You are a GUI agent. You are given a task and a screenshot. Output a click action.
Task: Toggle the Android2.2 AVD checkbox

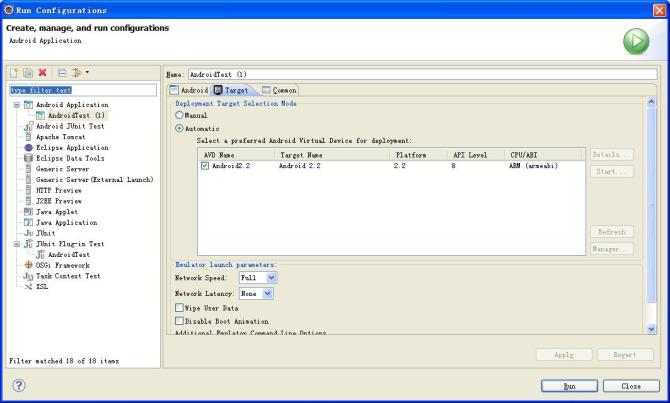205,166
